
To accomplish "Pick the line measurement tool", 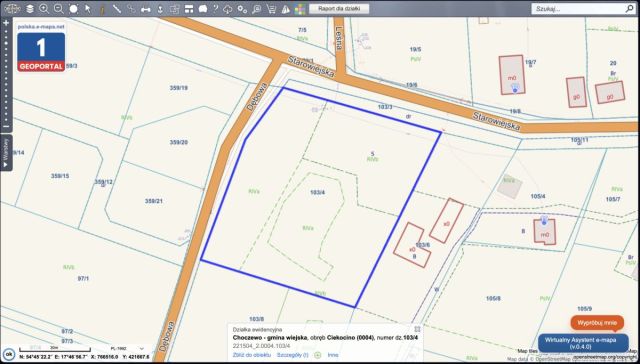I will (x=117, y=9).
